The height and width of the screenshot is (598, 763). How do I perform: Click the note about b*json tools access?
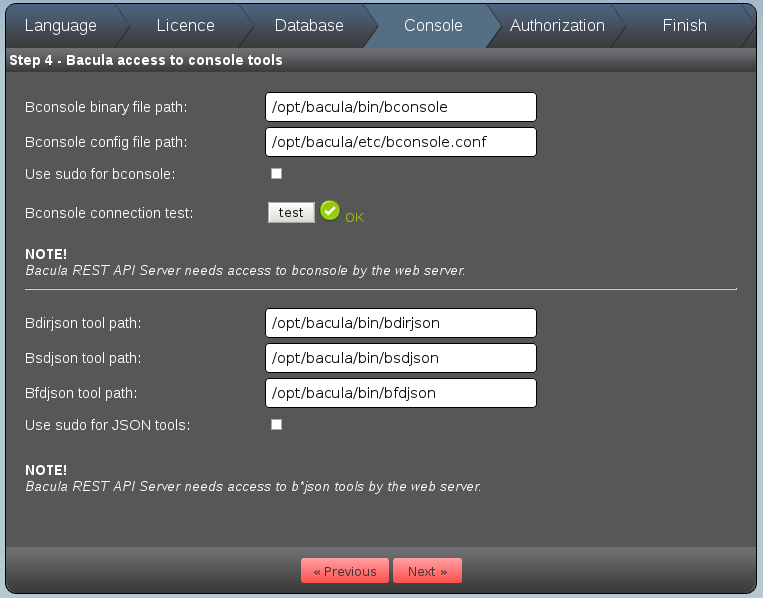(253, 487)
